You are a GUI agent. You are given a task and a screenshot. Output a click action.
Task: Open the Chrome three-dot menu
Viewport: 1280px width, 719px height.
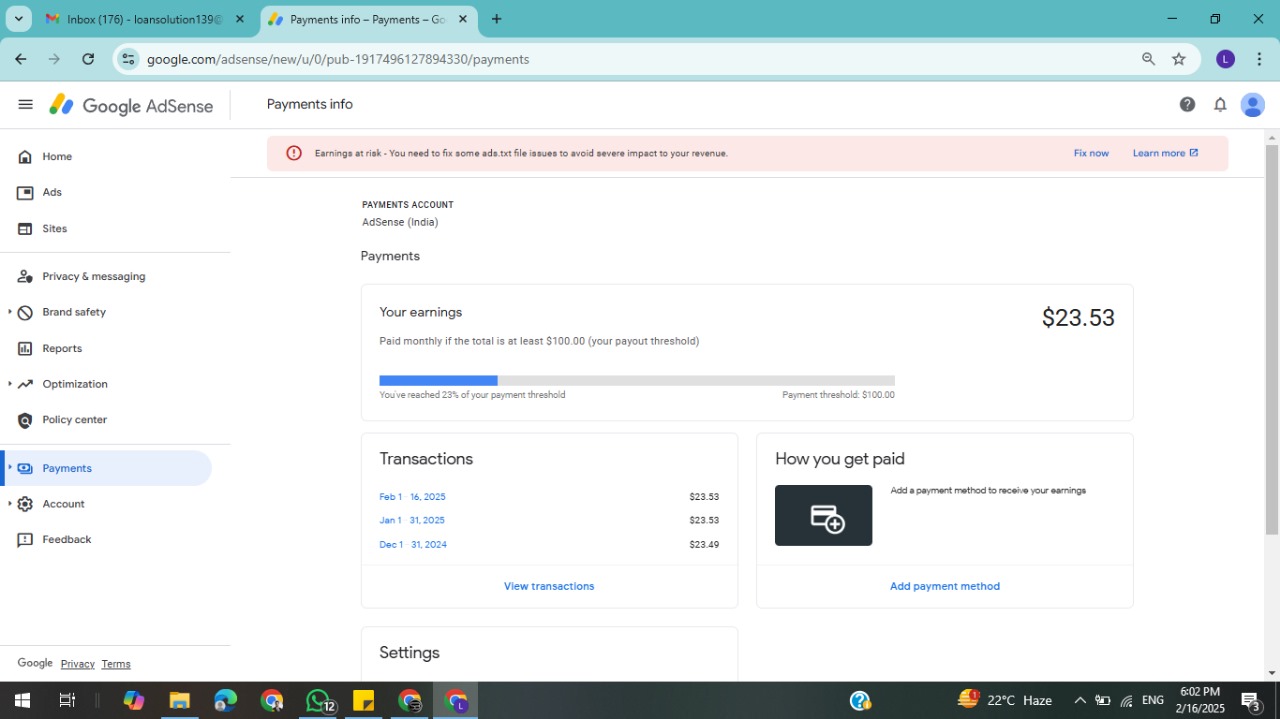click(x=1259, y=59)
